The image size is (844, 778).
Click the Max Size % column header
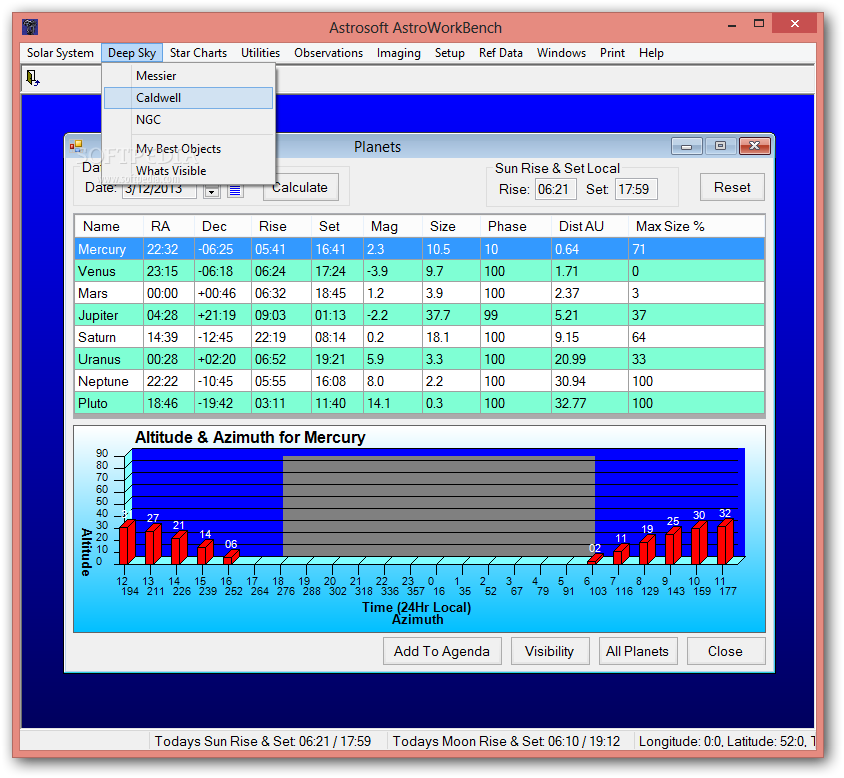[x=697, y=226]
